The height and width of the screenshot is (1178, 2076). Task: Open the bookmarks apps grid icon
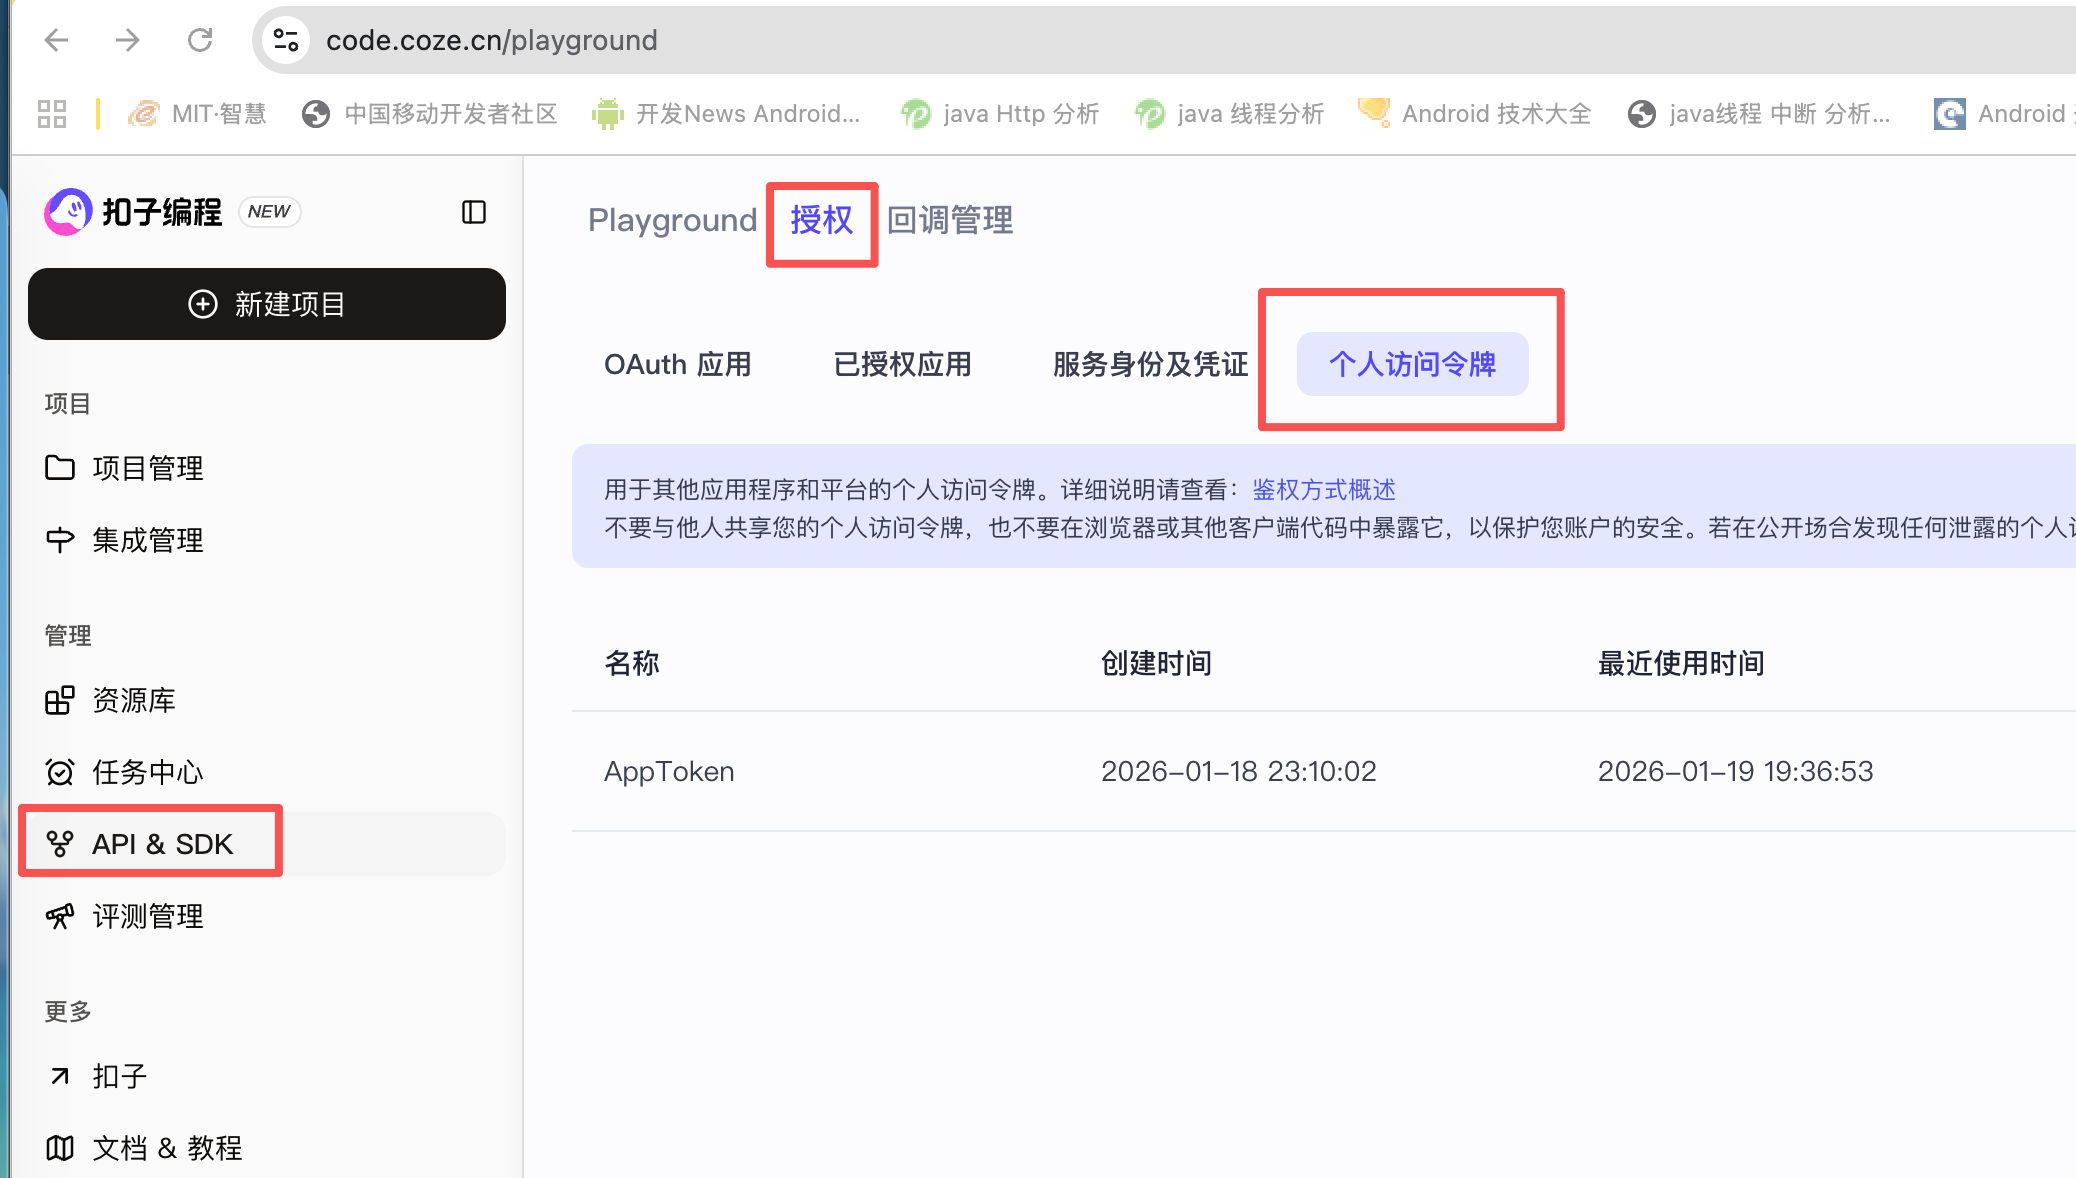[x=51, y=113]
